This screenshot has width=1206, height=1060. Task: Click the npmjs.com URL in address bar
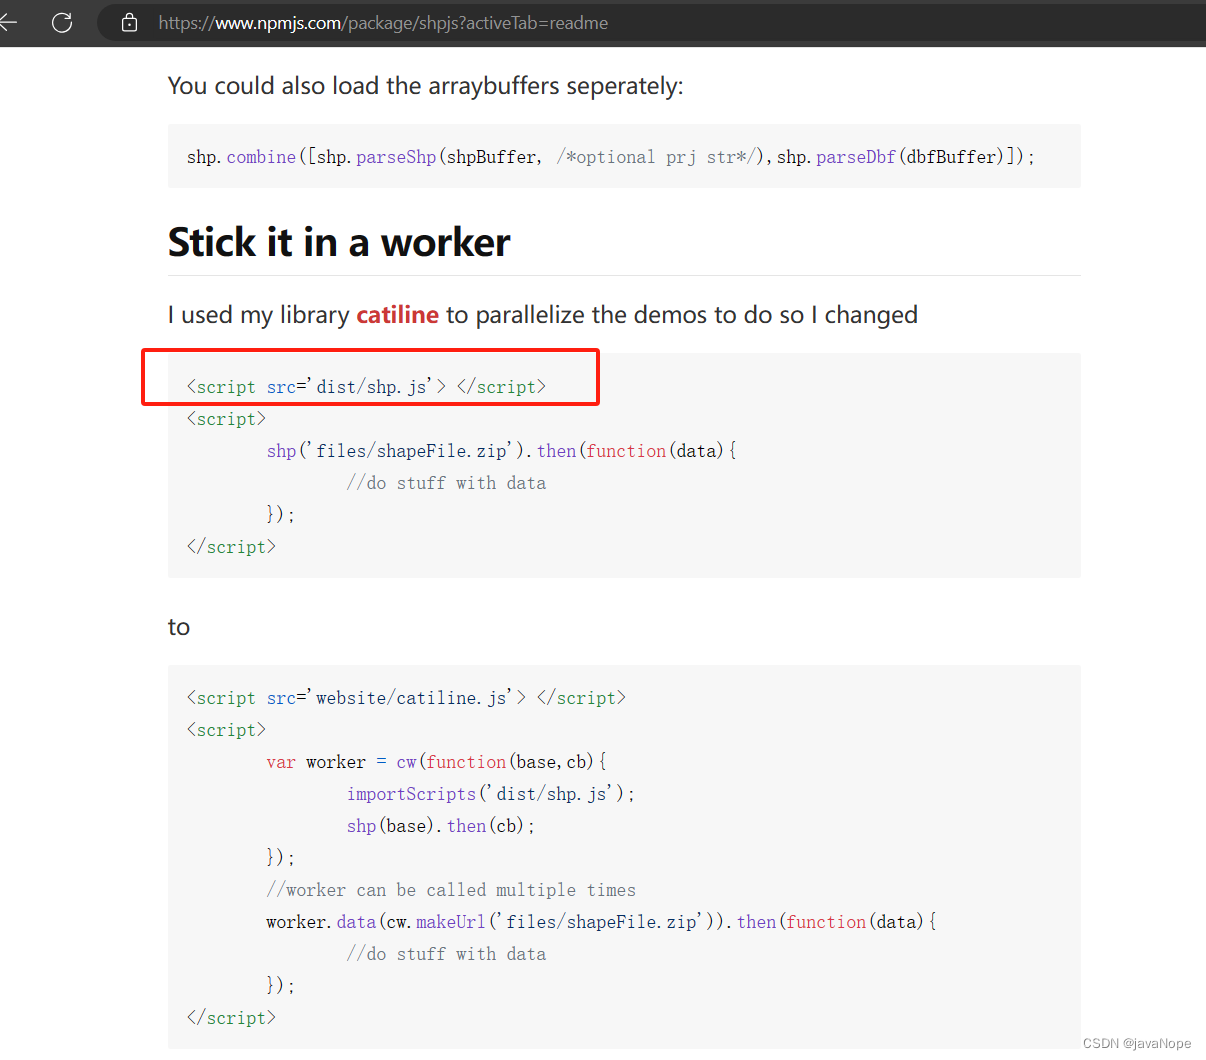383,23
